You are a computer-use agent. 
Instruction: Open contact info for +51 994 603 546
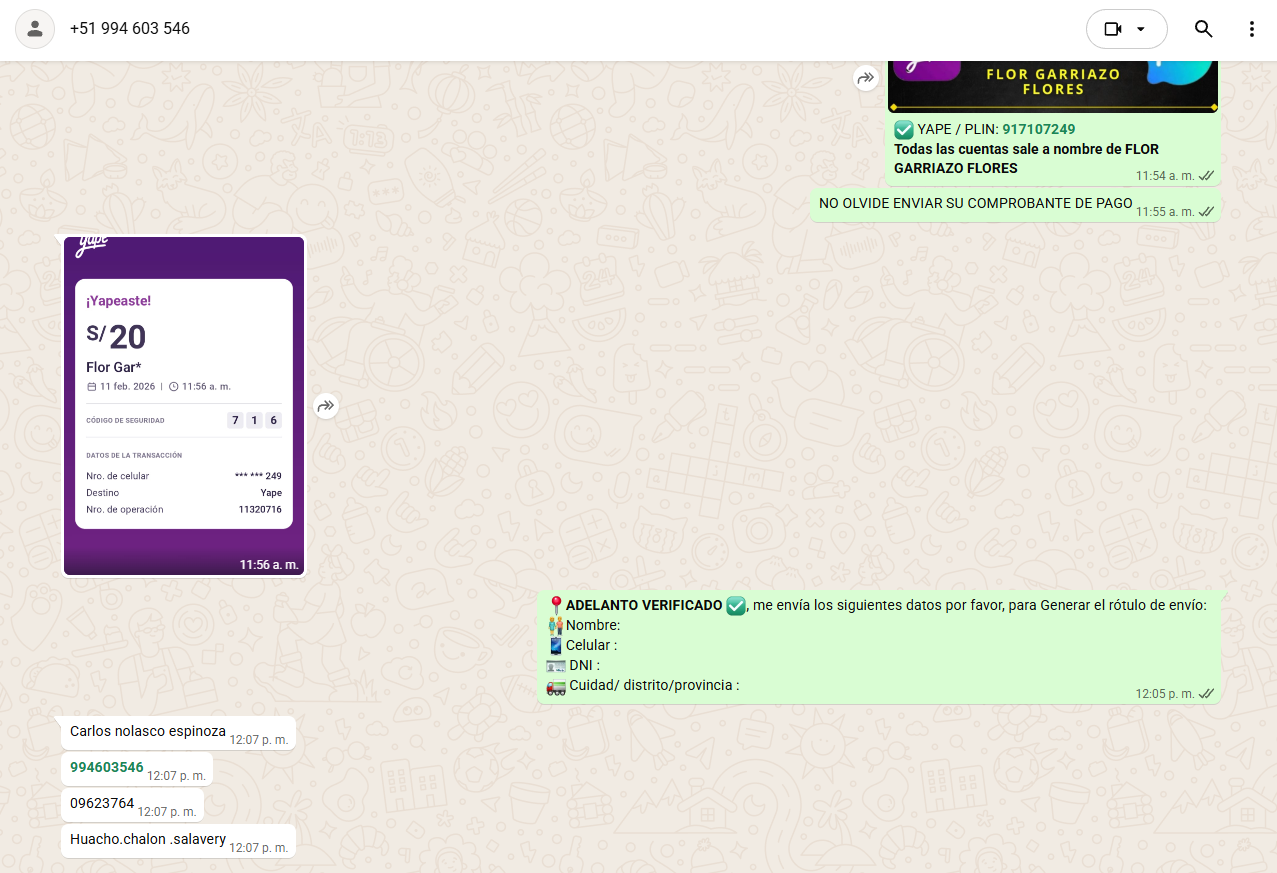click(130, 29)
